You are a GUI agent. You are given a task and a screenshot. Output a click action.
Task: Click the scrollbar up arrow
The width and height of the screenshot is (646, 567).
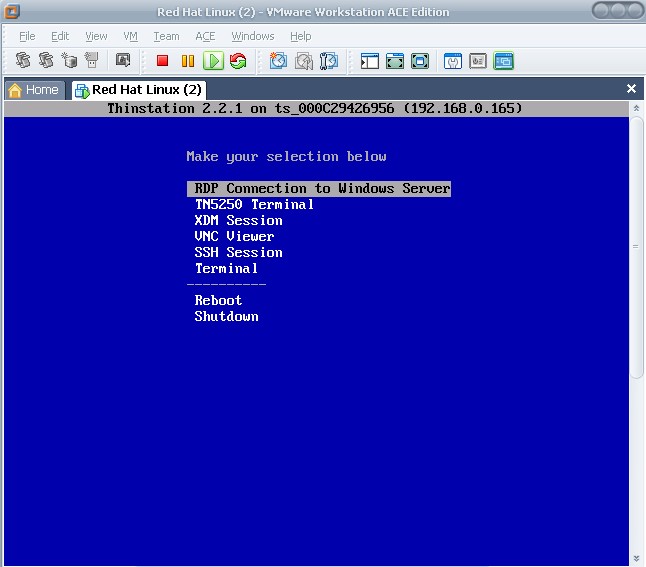(x=636, y=108)
